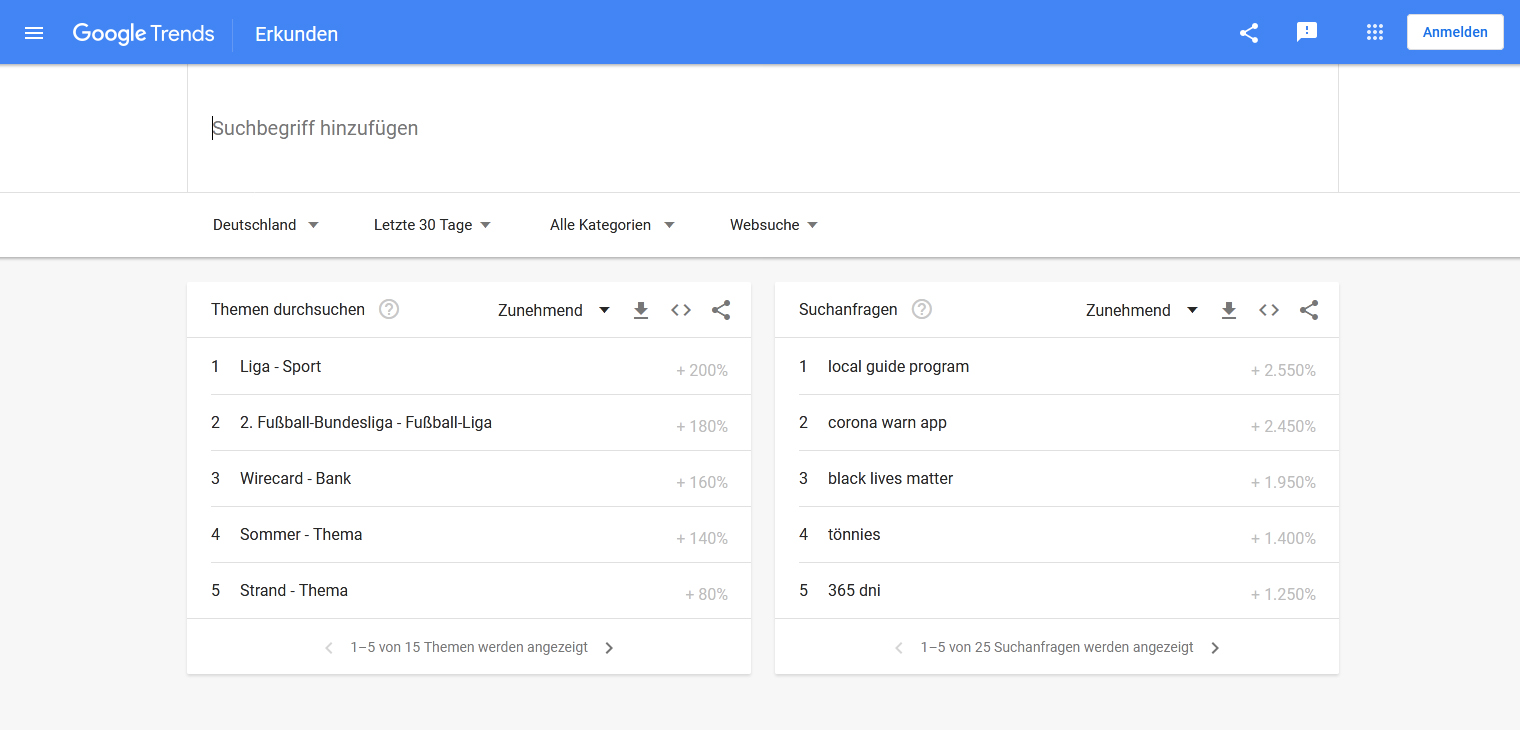Click the 1–5 von 15 Themen text
1520x730 pixels.
tap(469, 648)
